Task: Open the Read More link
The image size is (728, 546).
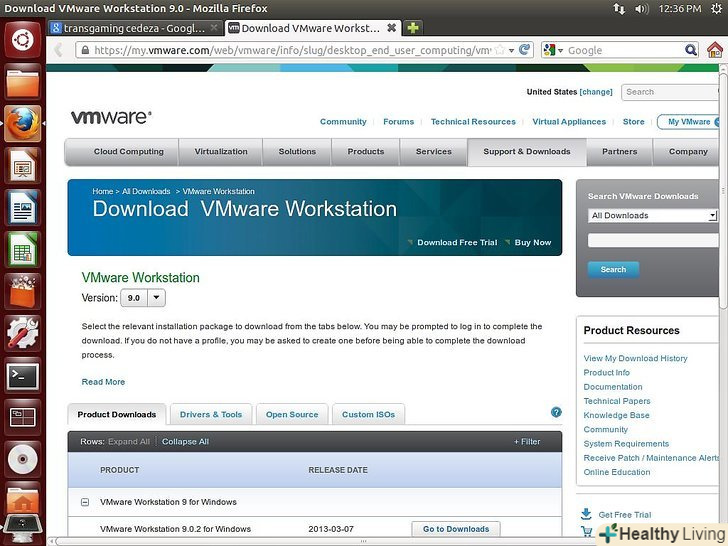Action: coord(103,382)
